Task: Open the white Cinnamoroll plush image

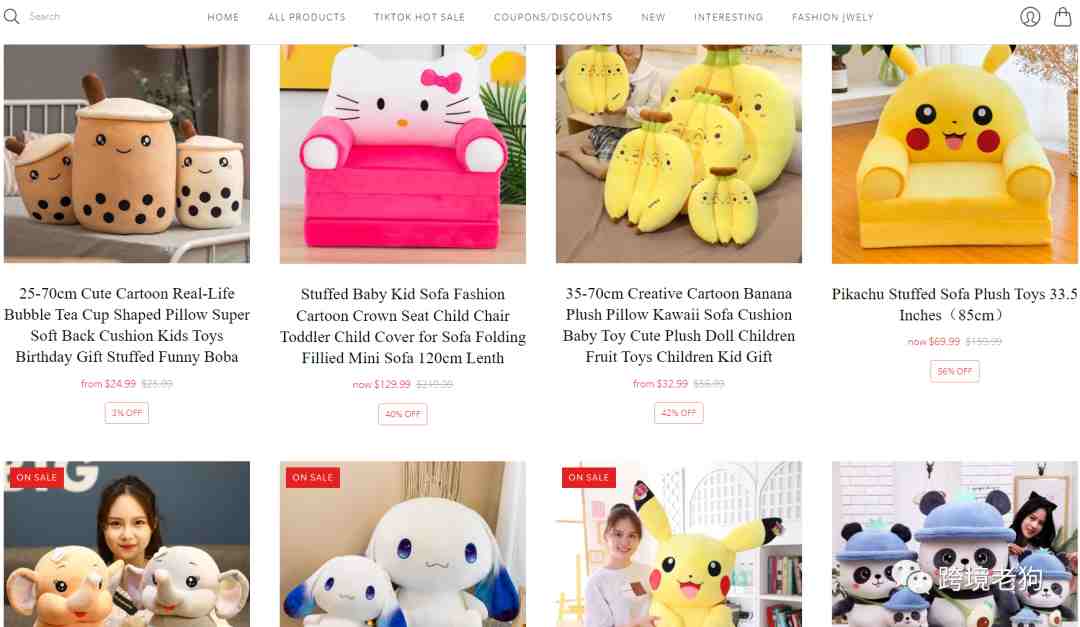Action: (402, 544)
